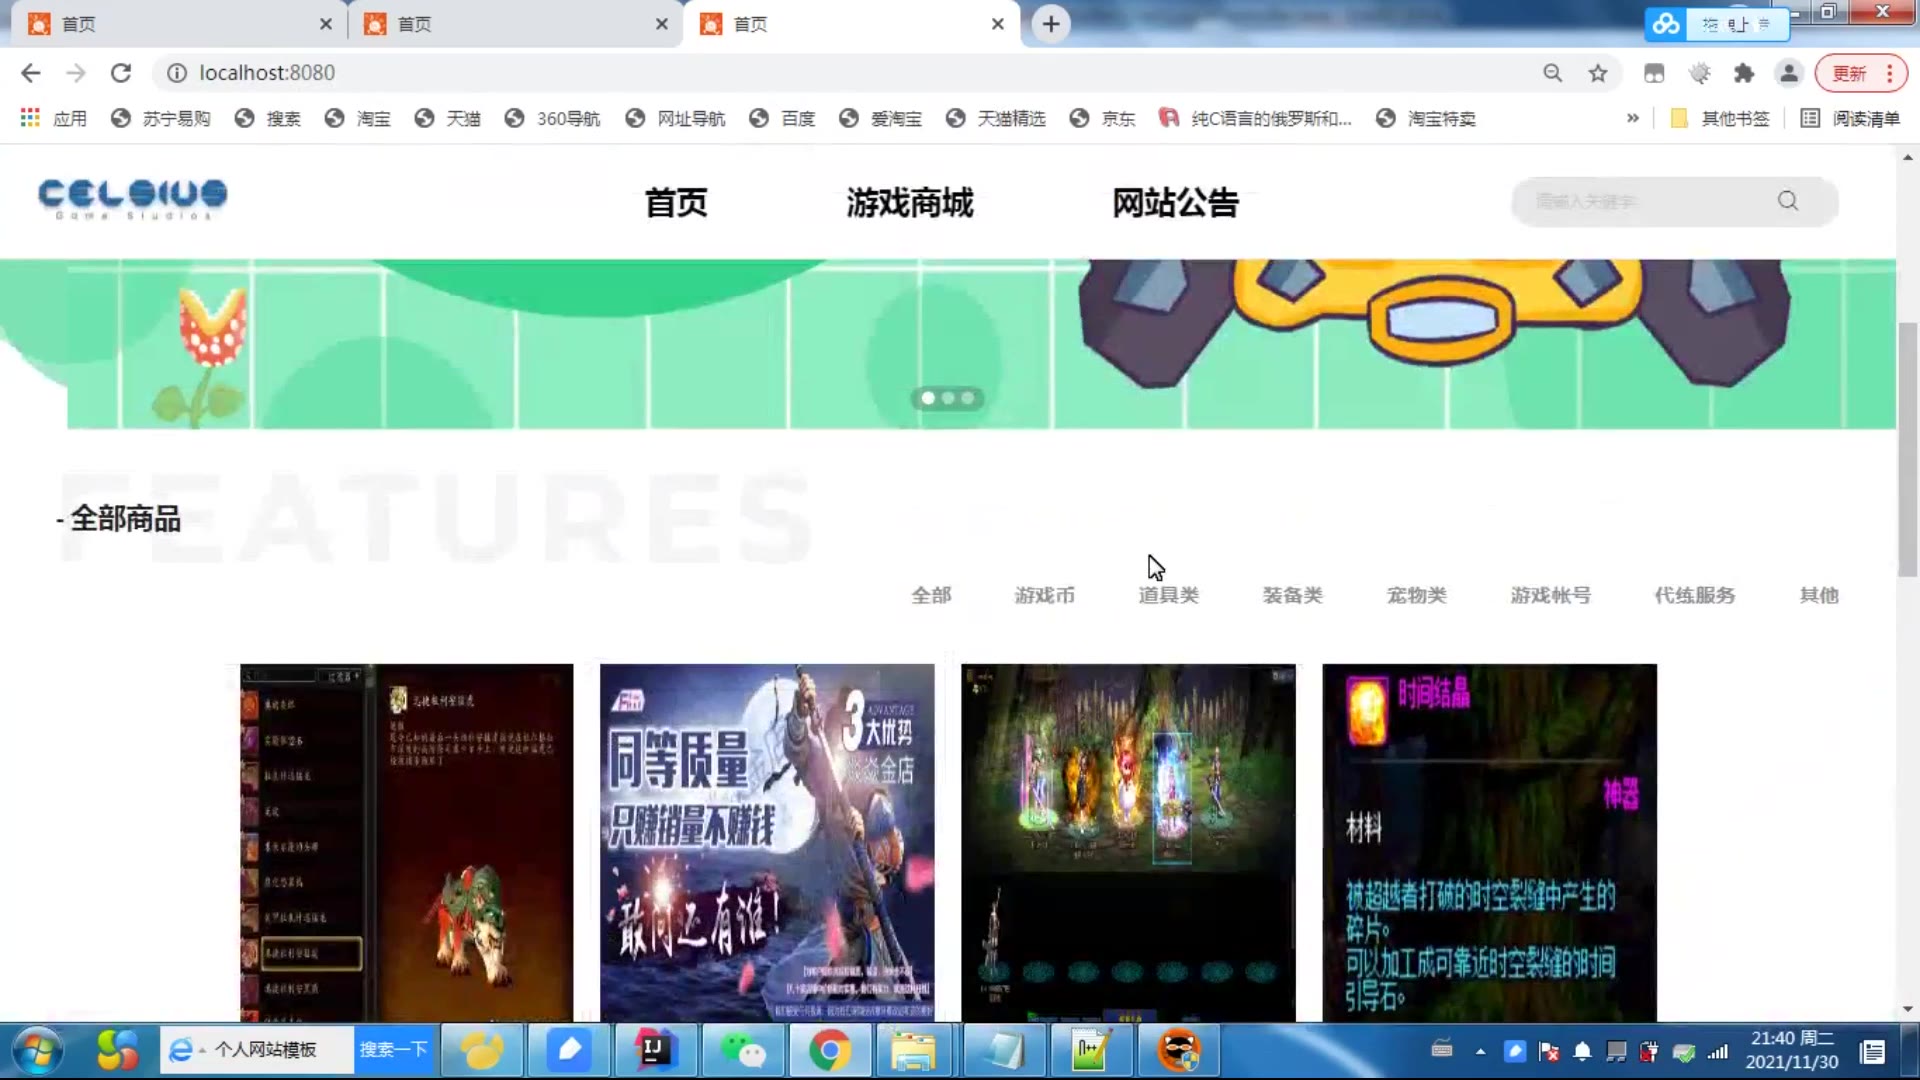The width and height of the screenshot is (1920, 1080).
Task: Open the 网站公告 navigation menu item
Action: point(1176,203)
